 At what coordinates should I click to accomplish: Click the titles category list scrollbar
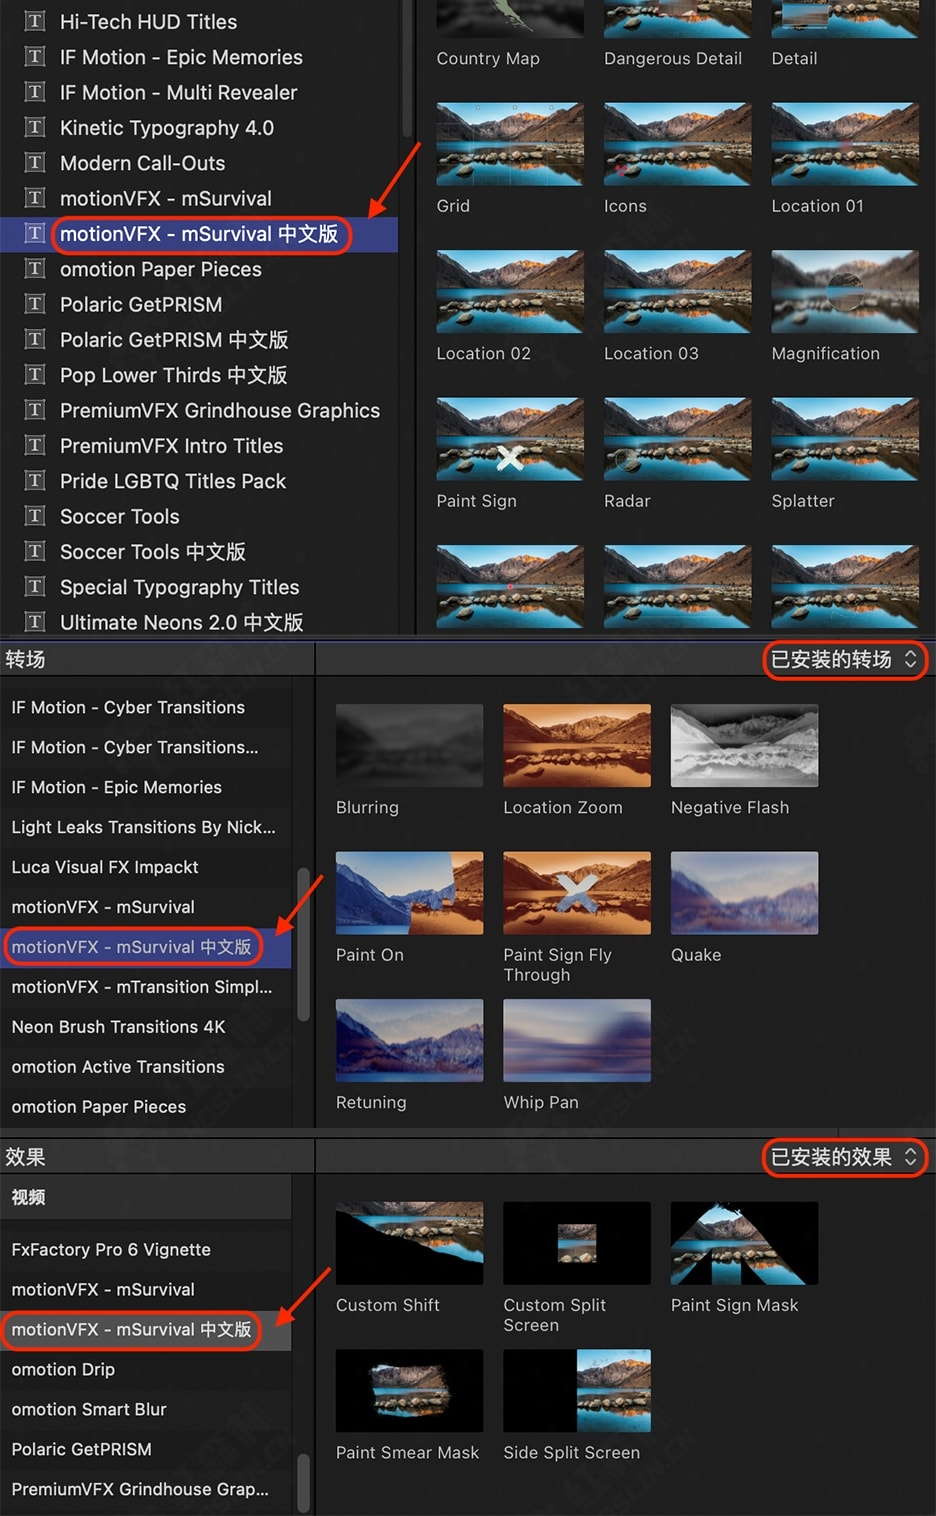point(406,68)
